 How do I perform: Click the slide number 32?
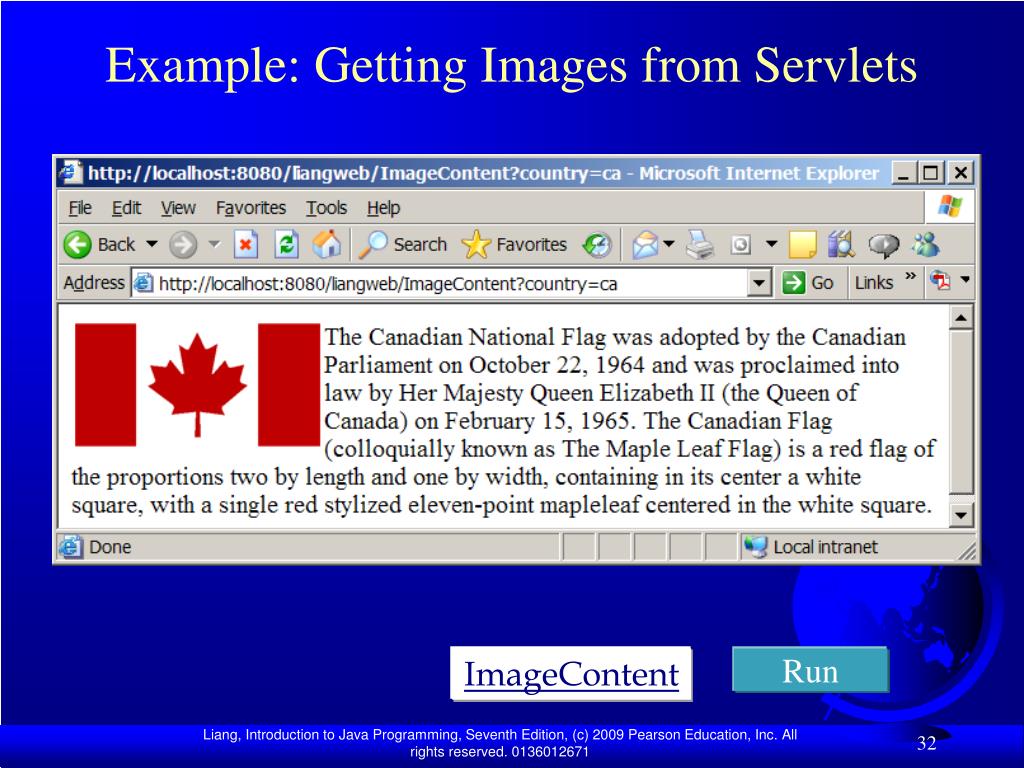[927, 743]
